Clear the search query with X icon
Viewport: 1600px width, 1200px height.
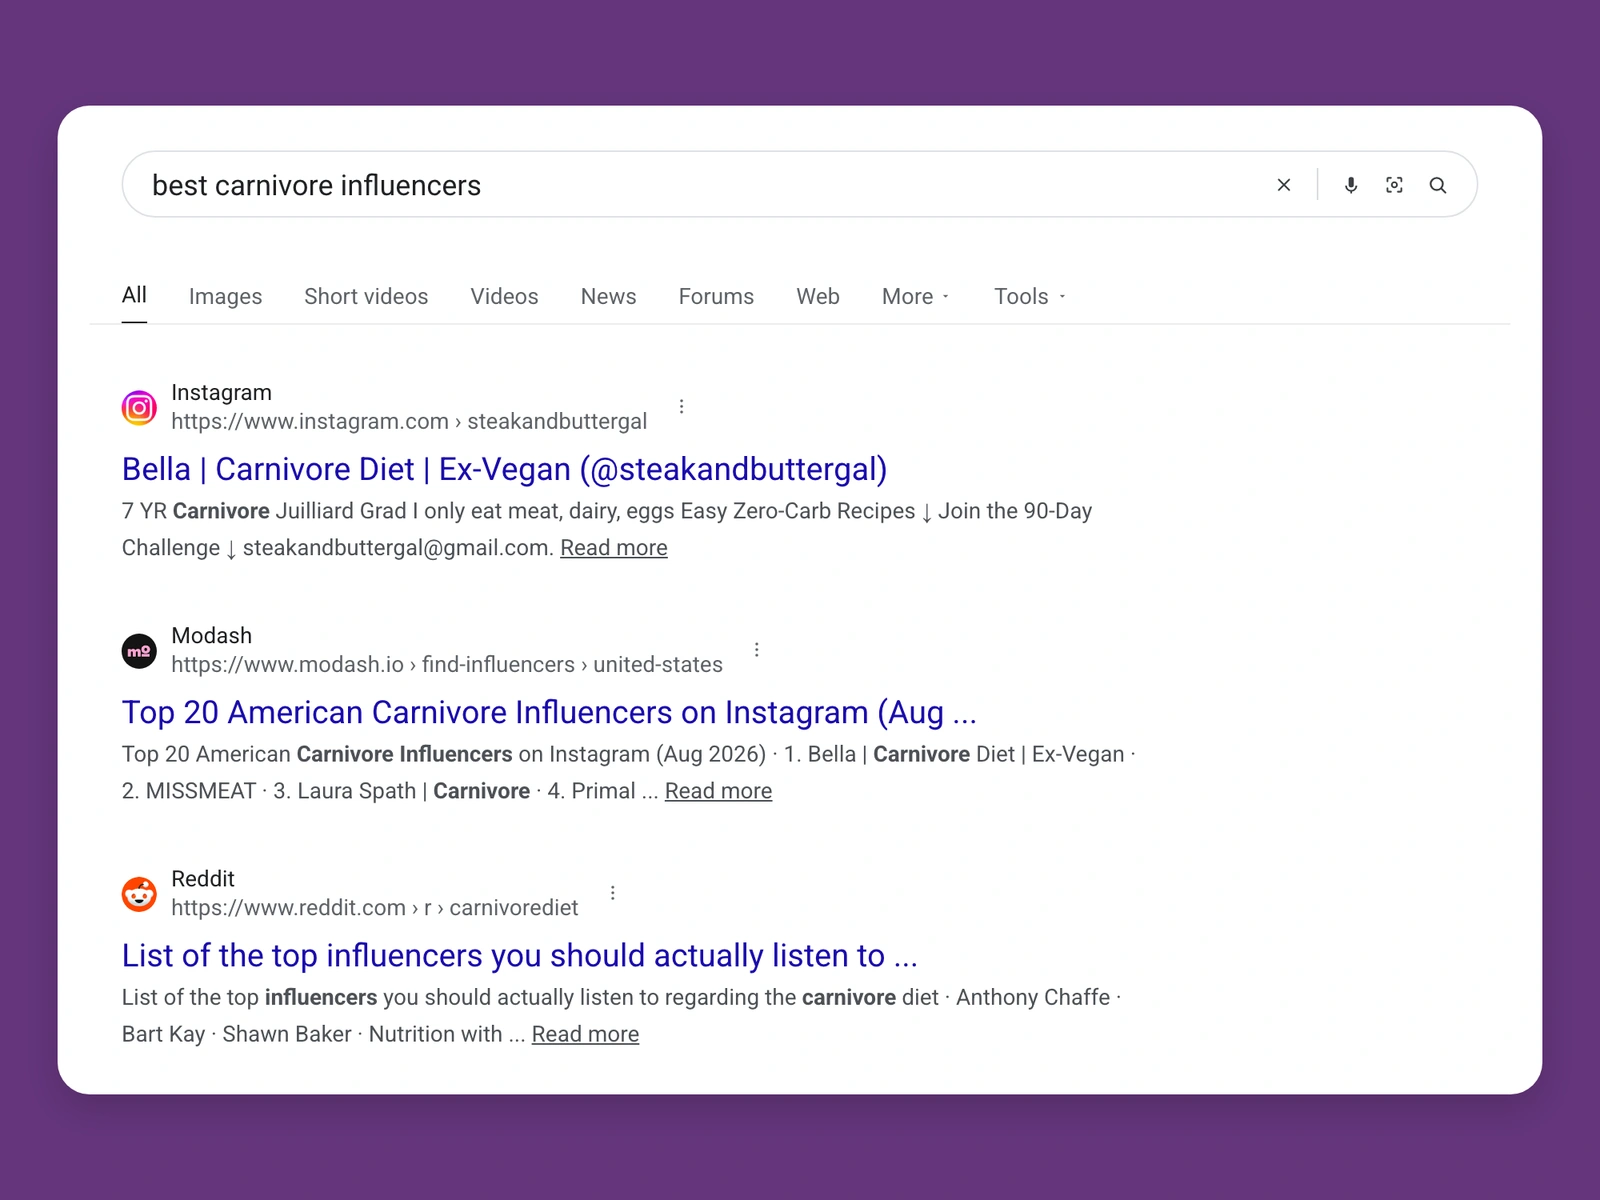pos(1284,185)
